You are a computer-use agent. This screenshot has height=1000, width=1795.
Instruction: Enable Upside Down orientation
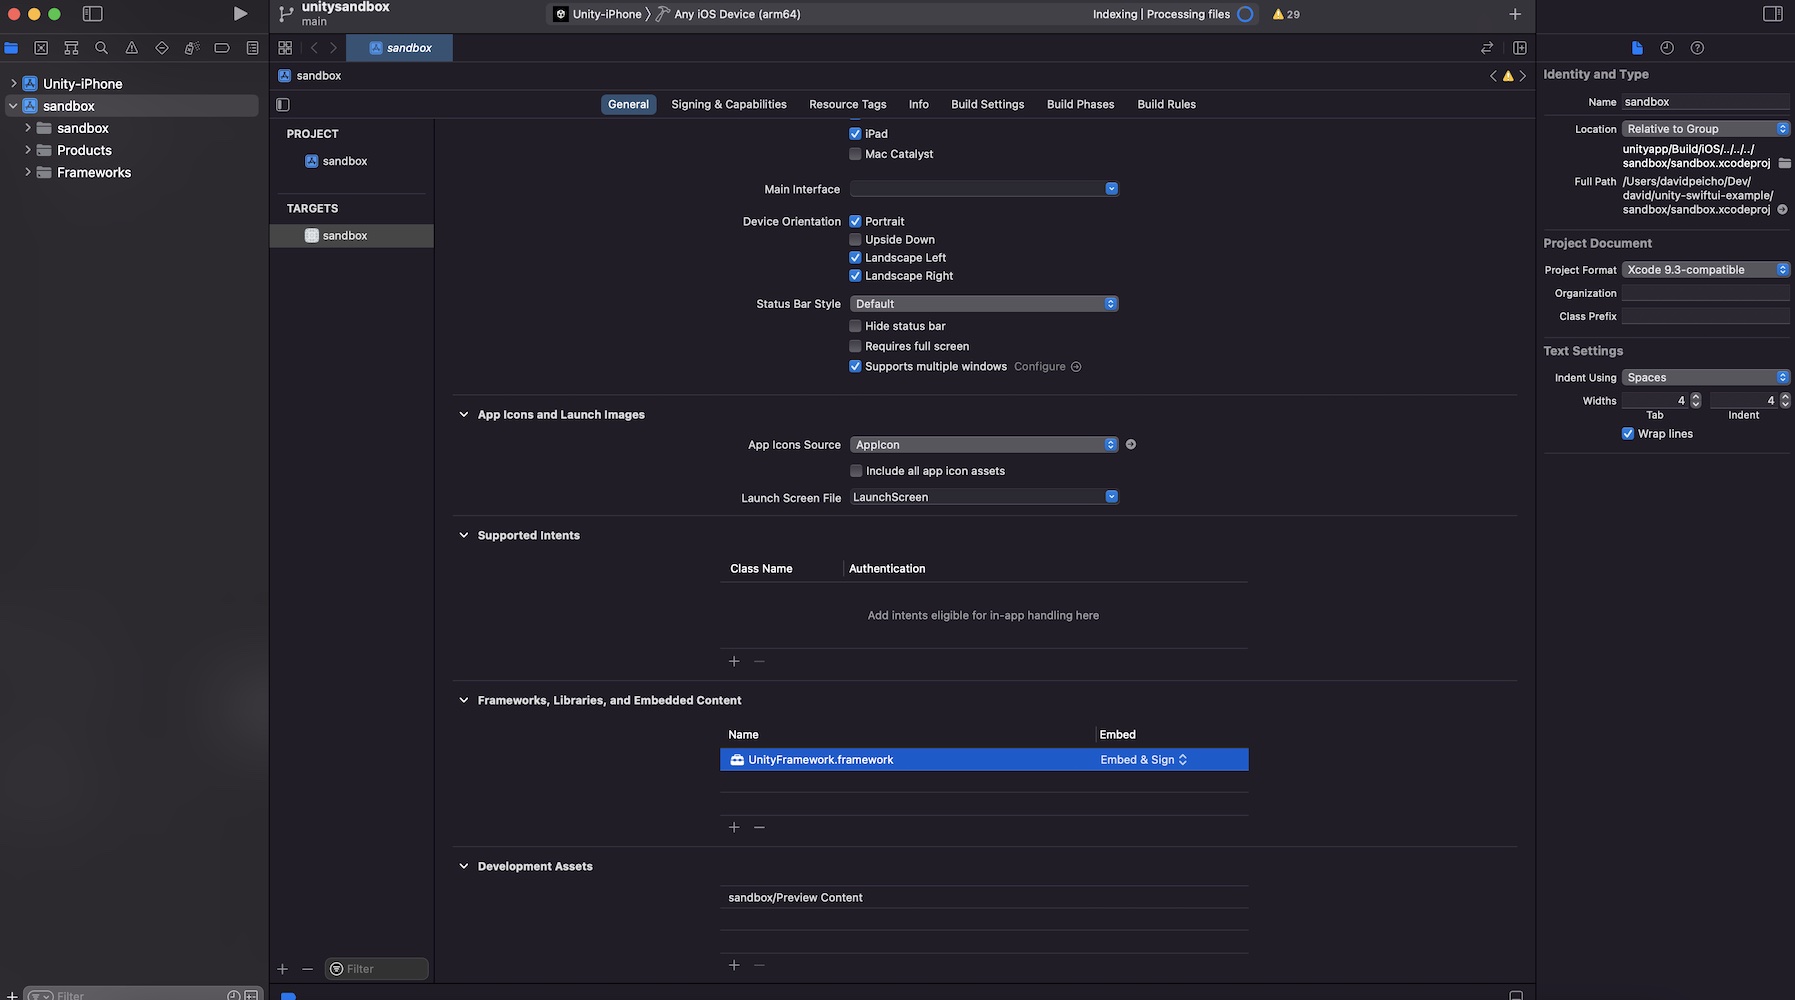point(855,240)
